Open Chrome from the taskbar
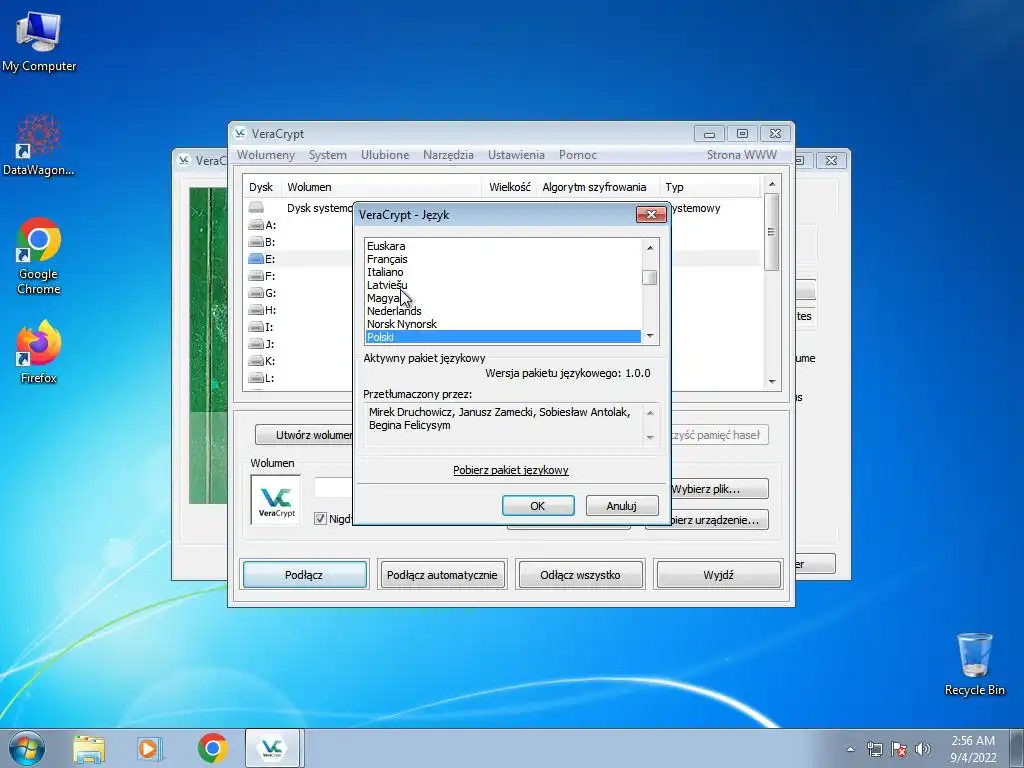 [213, 748]
